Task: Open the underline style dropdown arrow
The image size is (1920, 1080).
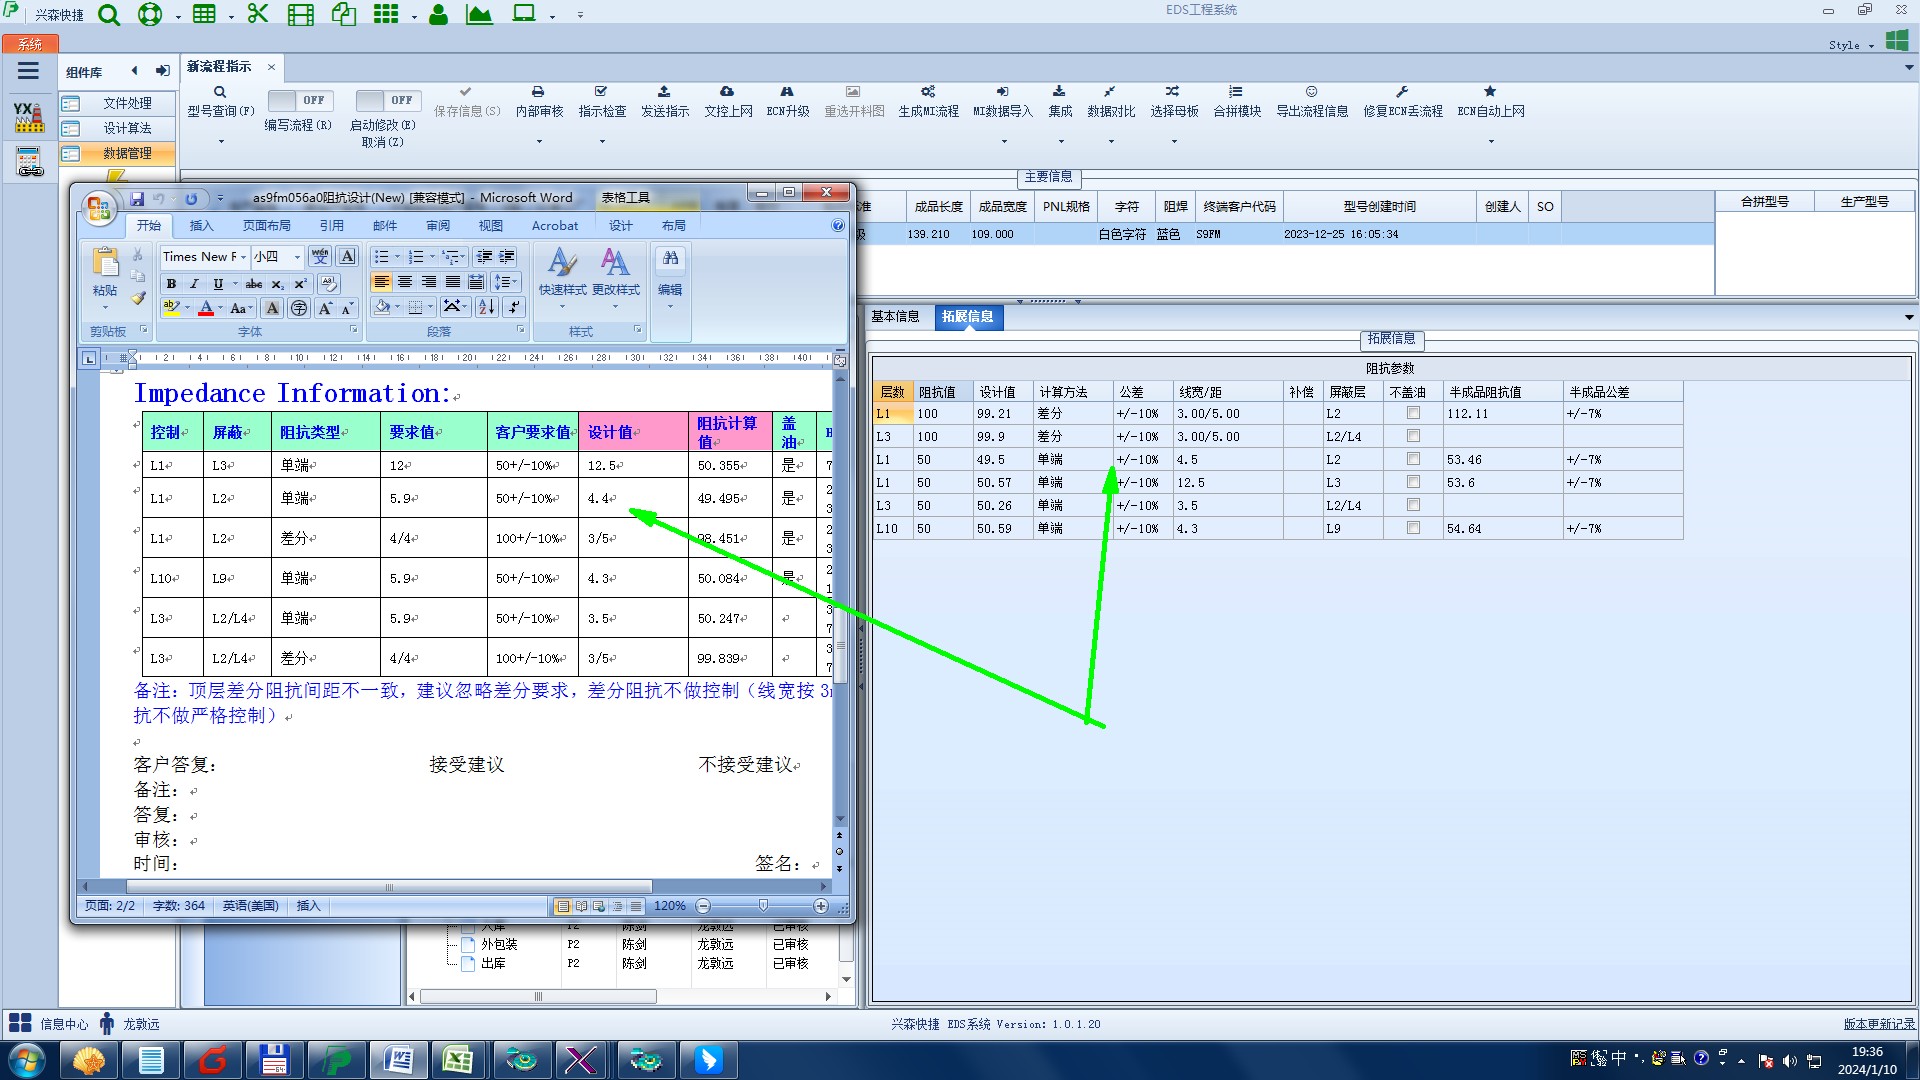Action: click(235, 284)
